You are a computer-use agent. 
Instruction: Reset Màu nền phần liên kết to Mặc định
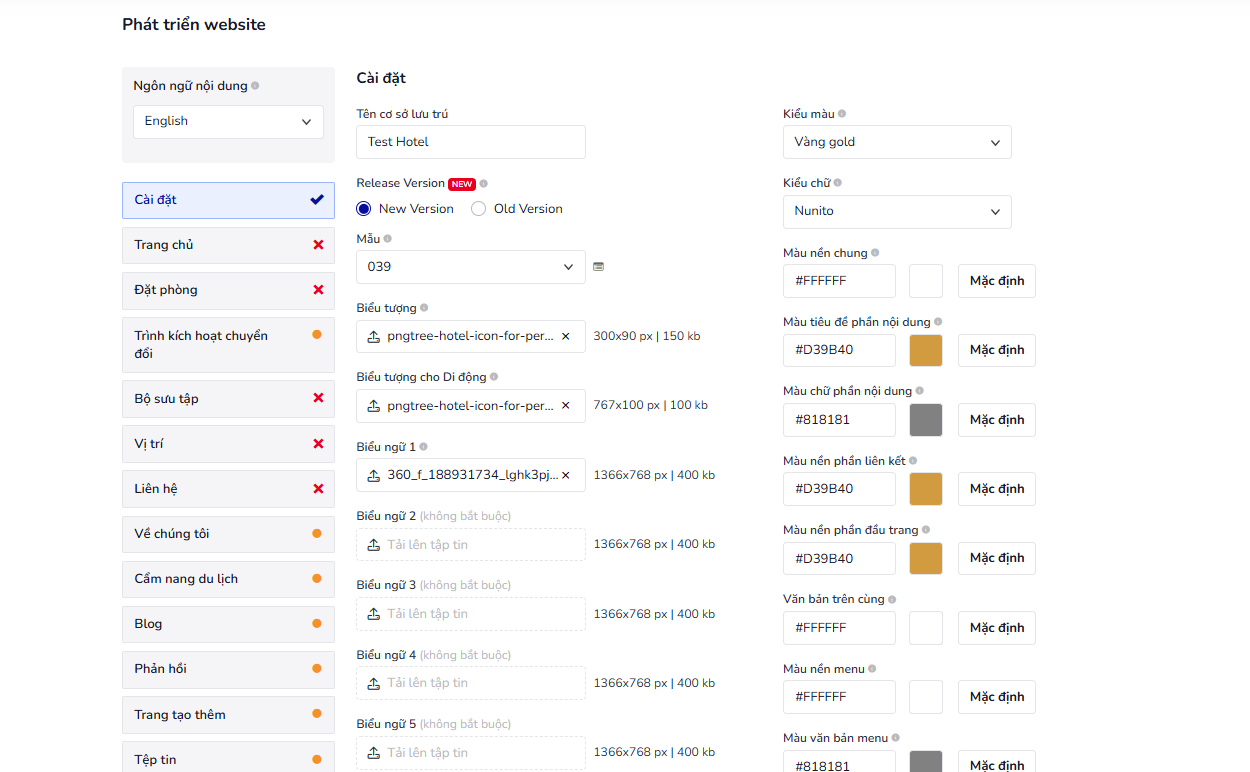pos(997,489)
